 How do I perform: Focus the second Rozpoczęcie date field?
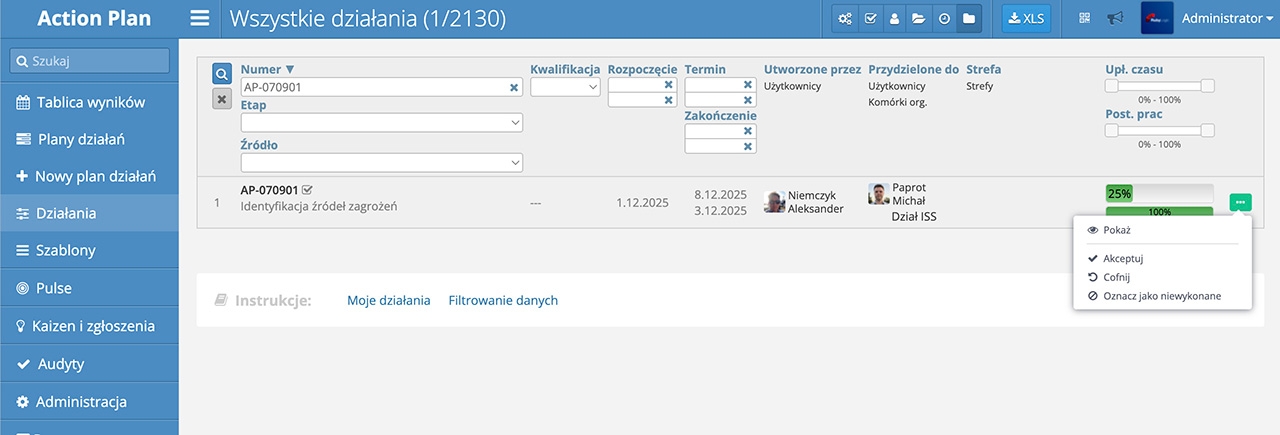click(642, 100)
